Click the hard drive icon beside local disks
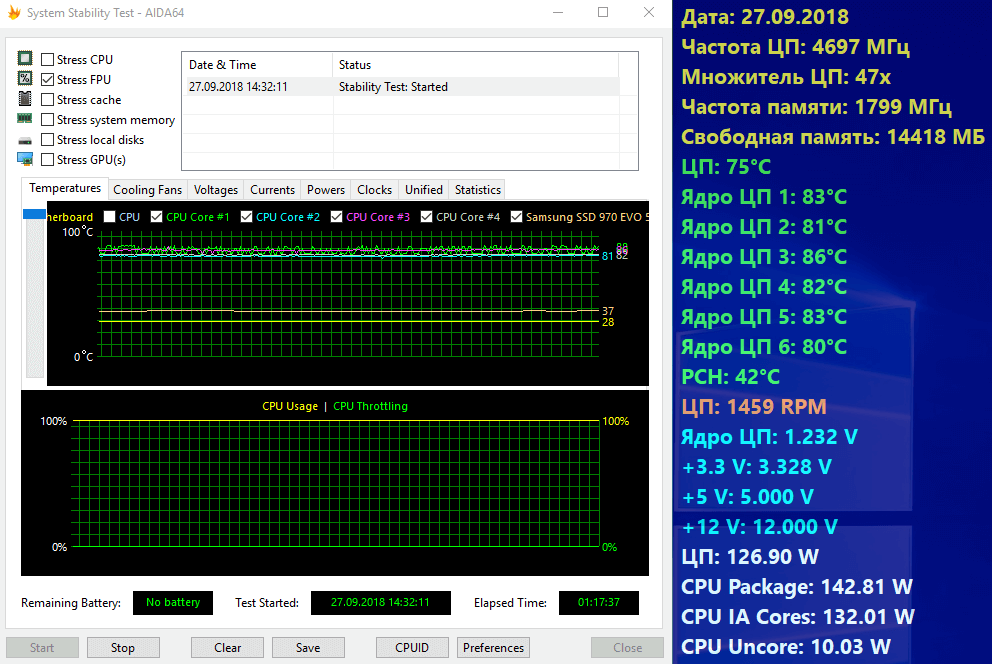Screen dimensions: 992x664 pyautogui.click(x=25, y=140)
